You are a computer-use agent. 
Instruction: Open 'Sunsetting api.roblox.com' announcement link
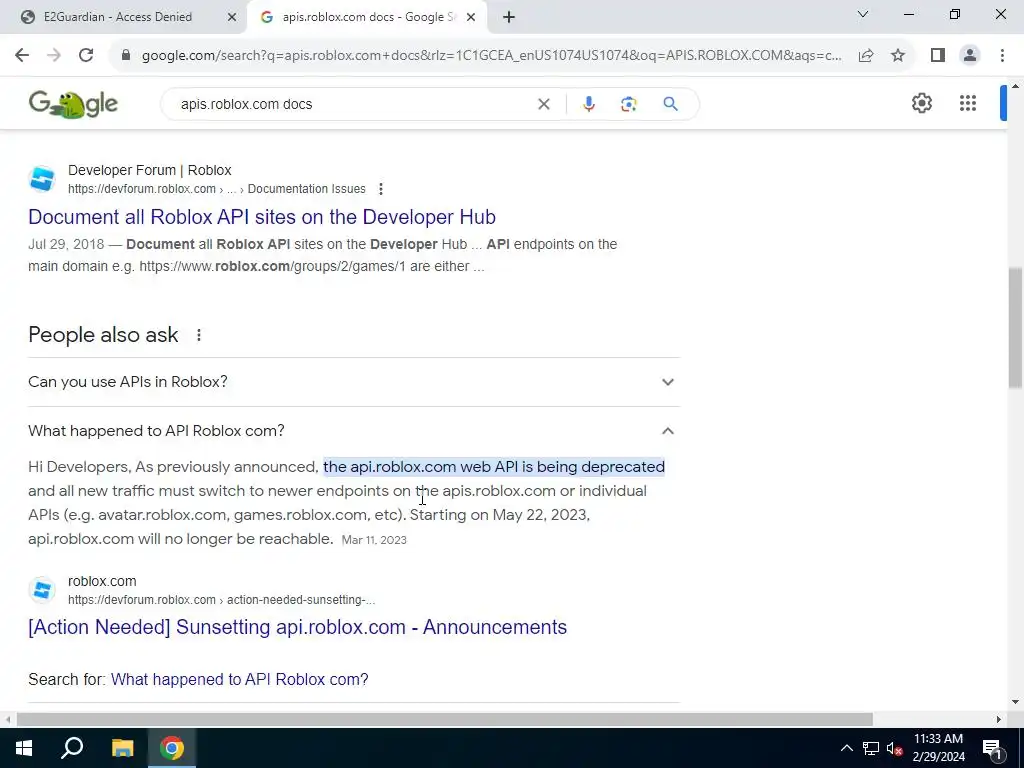click(x=298, y=627)
